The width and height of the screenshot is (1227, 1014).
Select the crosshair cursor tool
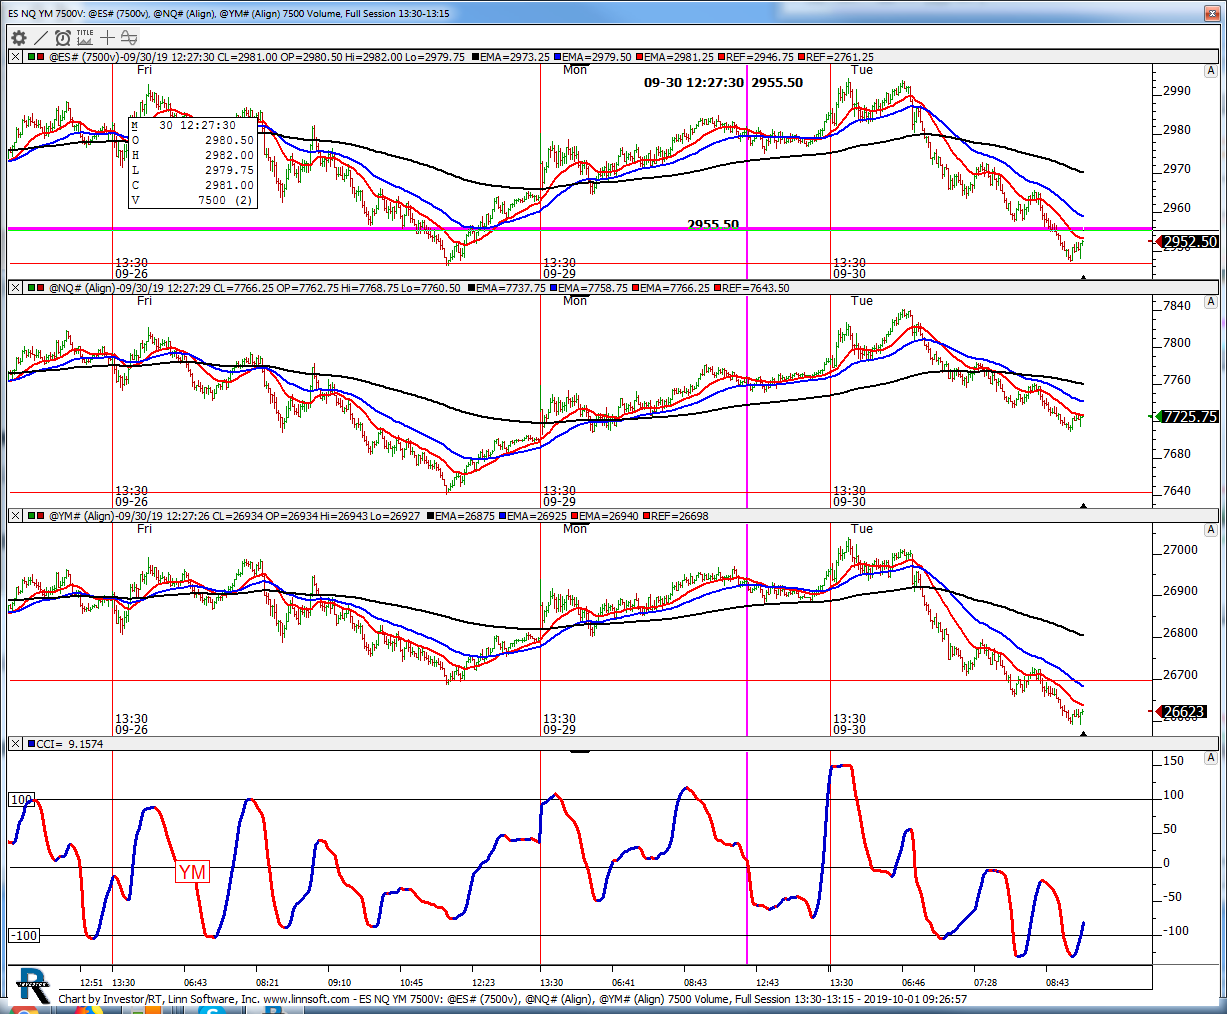point(107,38)
